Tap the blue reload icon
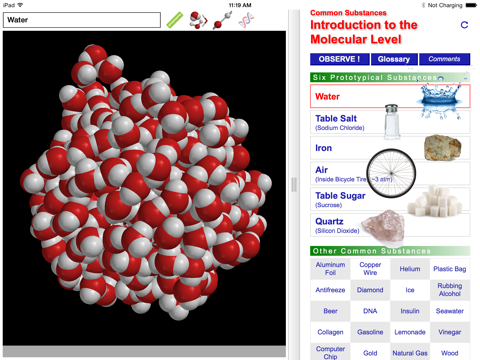 click(464, 25)
